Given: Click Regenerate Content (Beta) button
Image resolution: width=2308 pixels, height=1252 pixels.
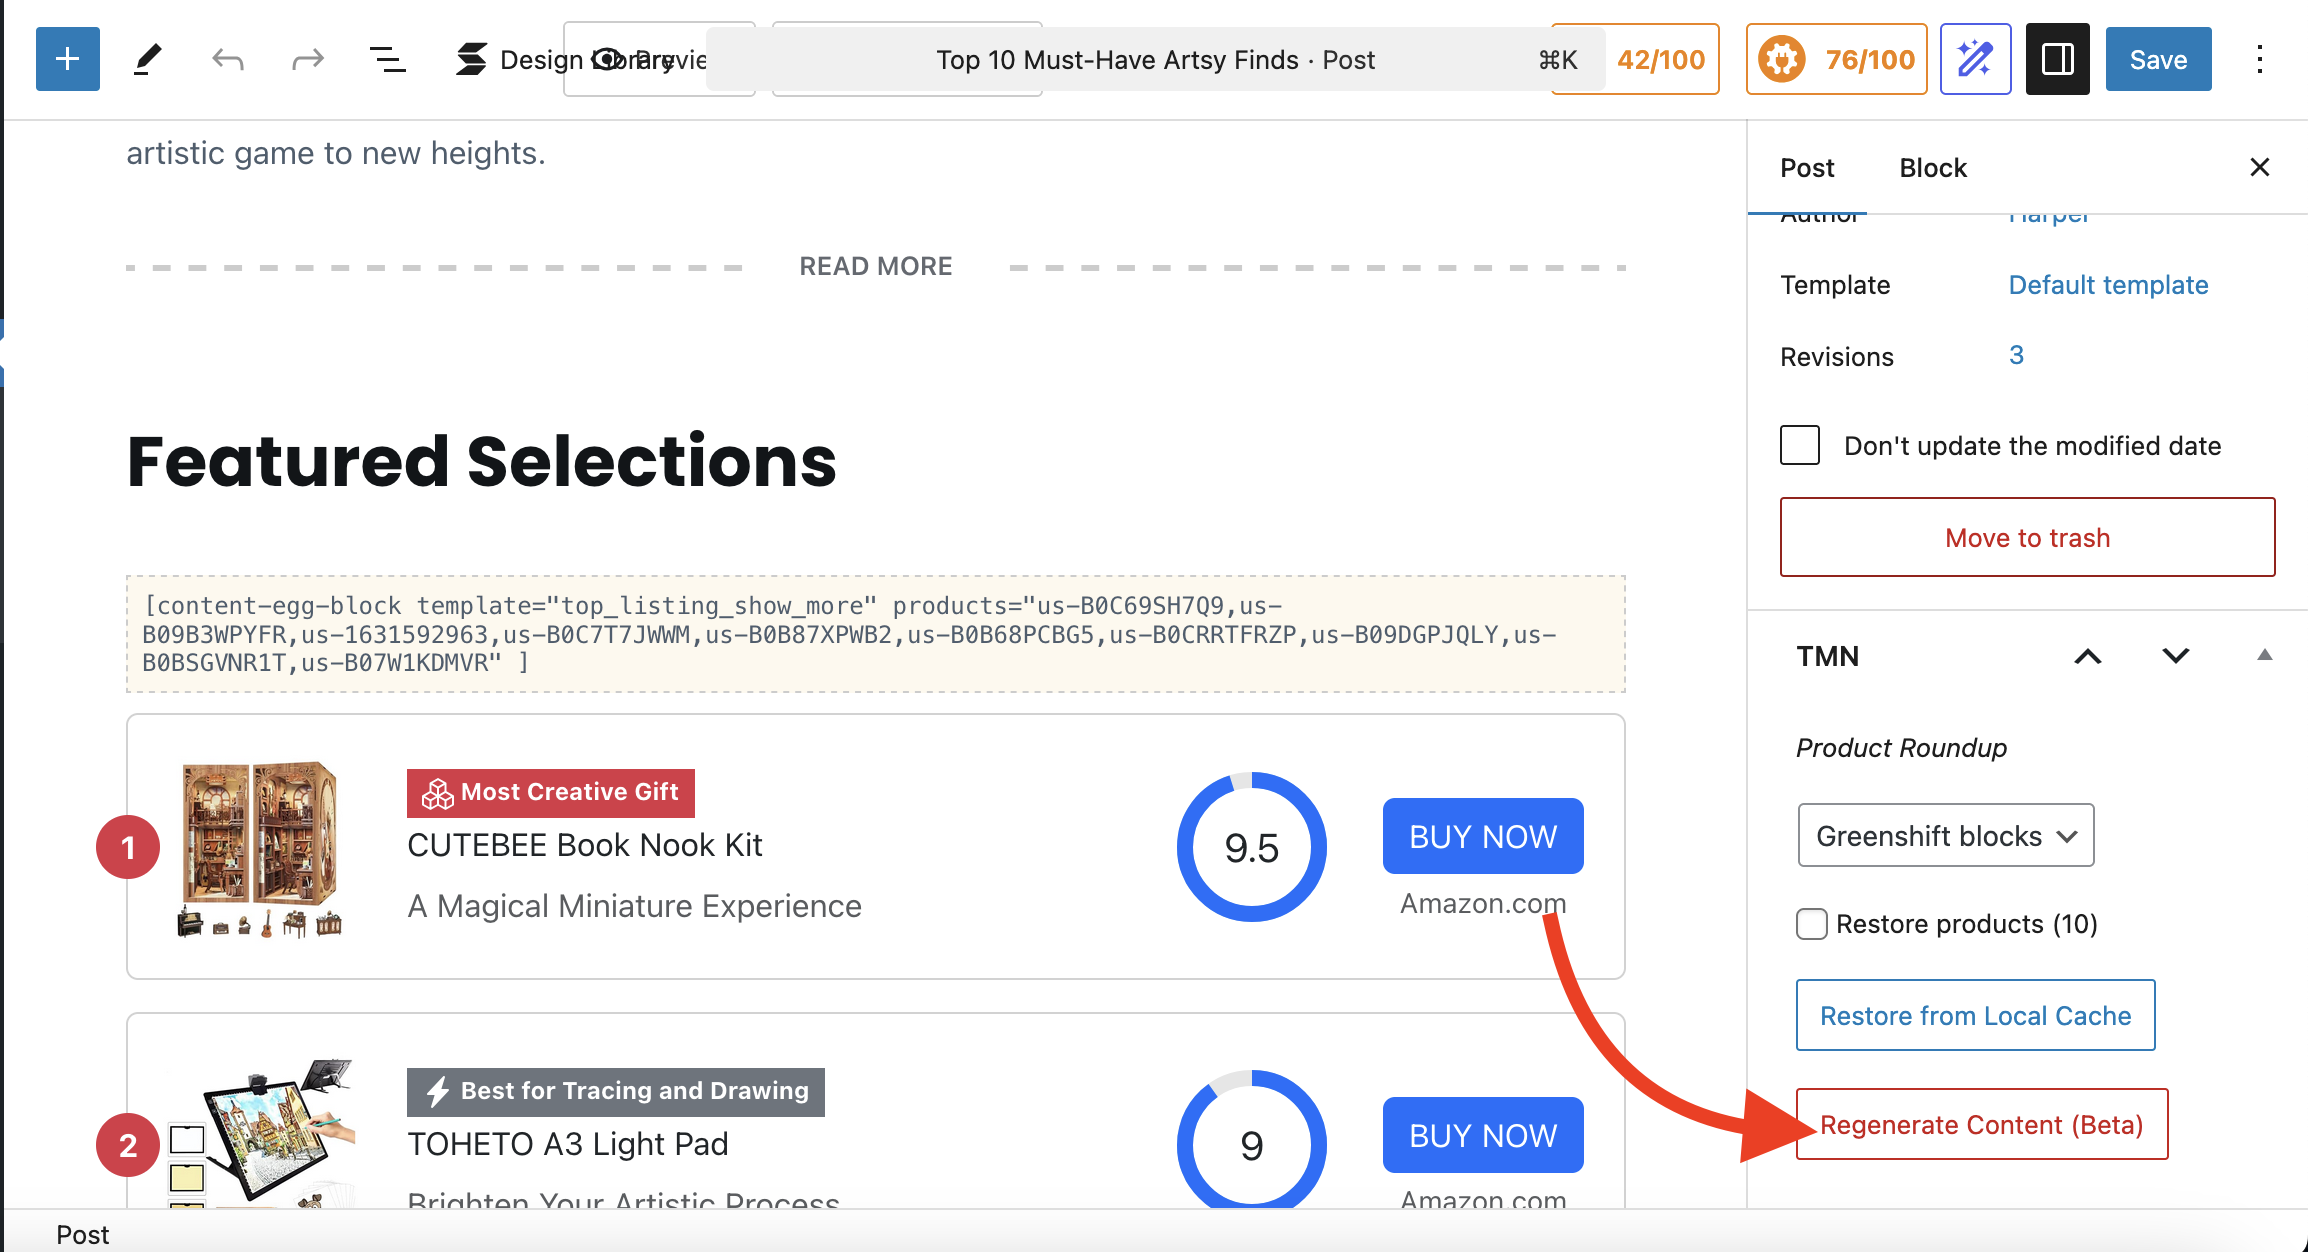Looking at the screenshot, I should (1981, 1124).
